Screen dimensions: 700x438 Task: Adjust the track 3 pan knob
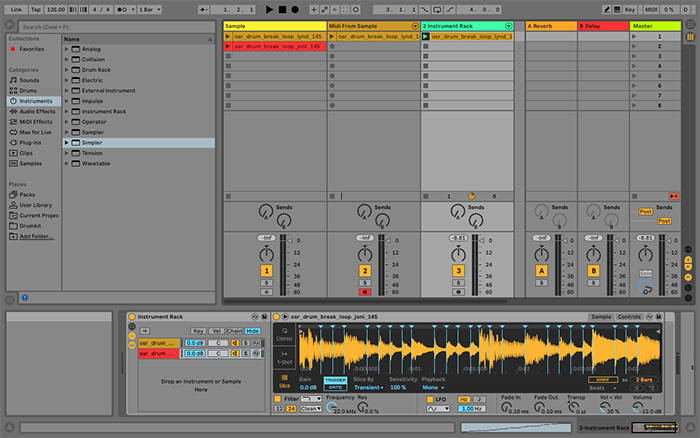(x=458, y=254)
